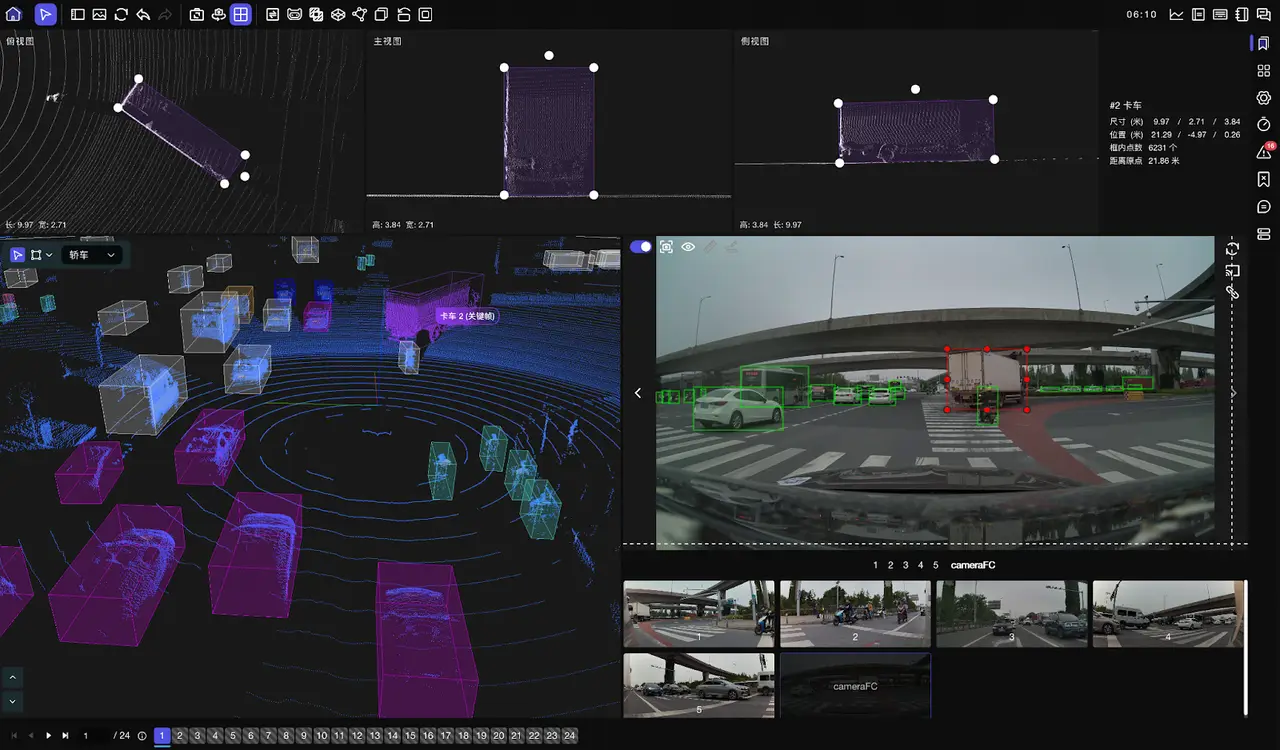Image resolution: width=1280 pixels, height=750 pixels.
Task: Click the image picture icon in toolbar
Action: point(99,15)
